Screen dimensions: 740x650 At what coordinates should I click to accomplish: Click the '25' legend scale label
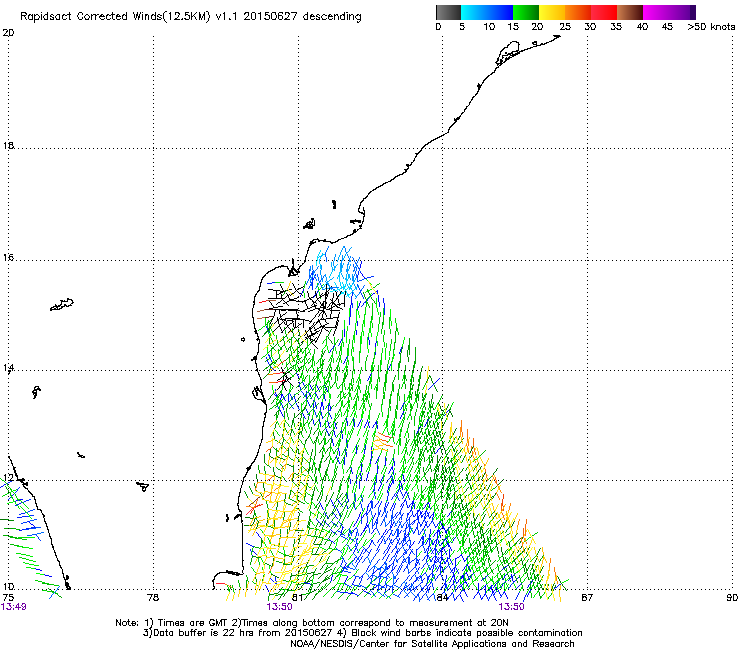[565, 27]
